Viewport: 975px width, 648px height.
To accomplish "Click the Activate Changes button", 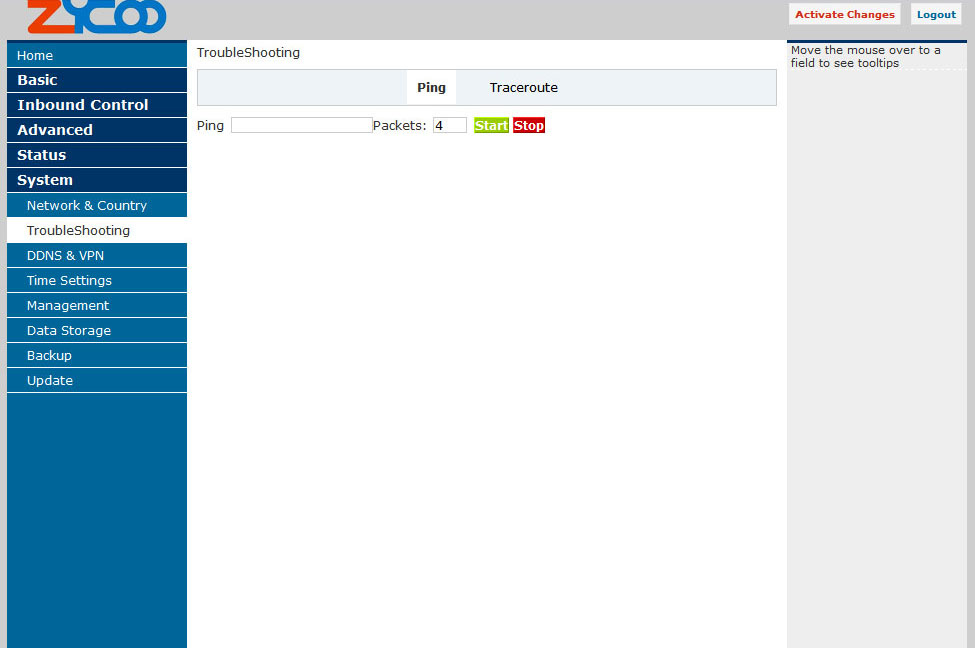I will pyautogui.click(x=844, y=14).
